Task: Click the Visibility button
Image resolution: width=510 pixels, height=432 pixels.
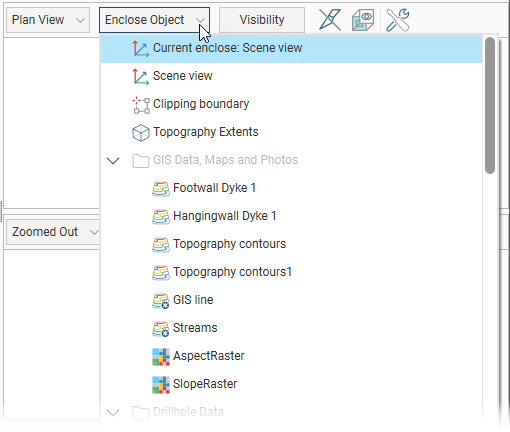Action: coord(262,20)
